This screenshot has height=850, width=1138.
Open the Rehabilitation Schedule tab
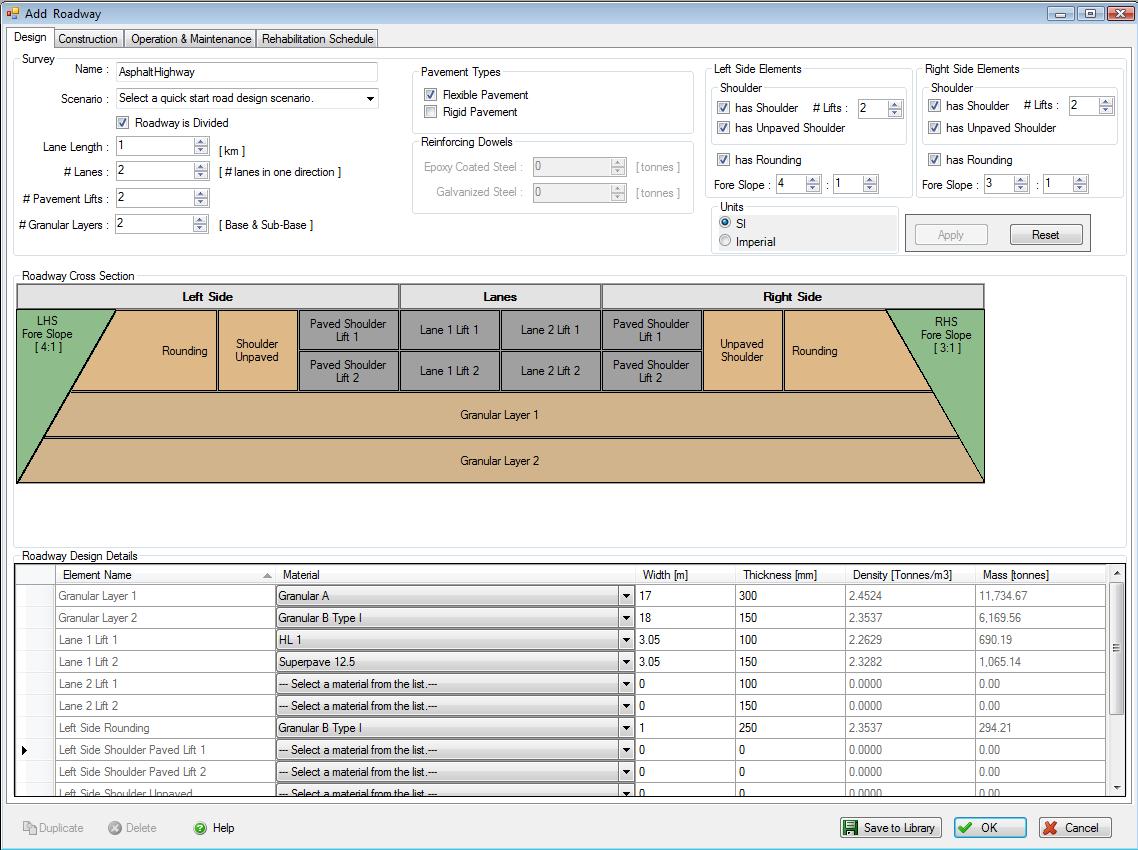(317, 39)
